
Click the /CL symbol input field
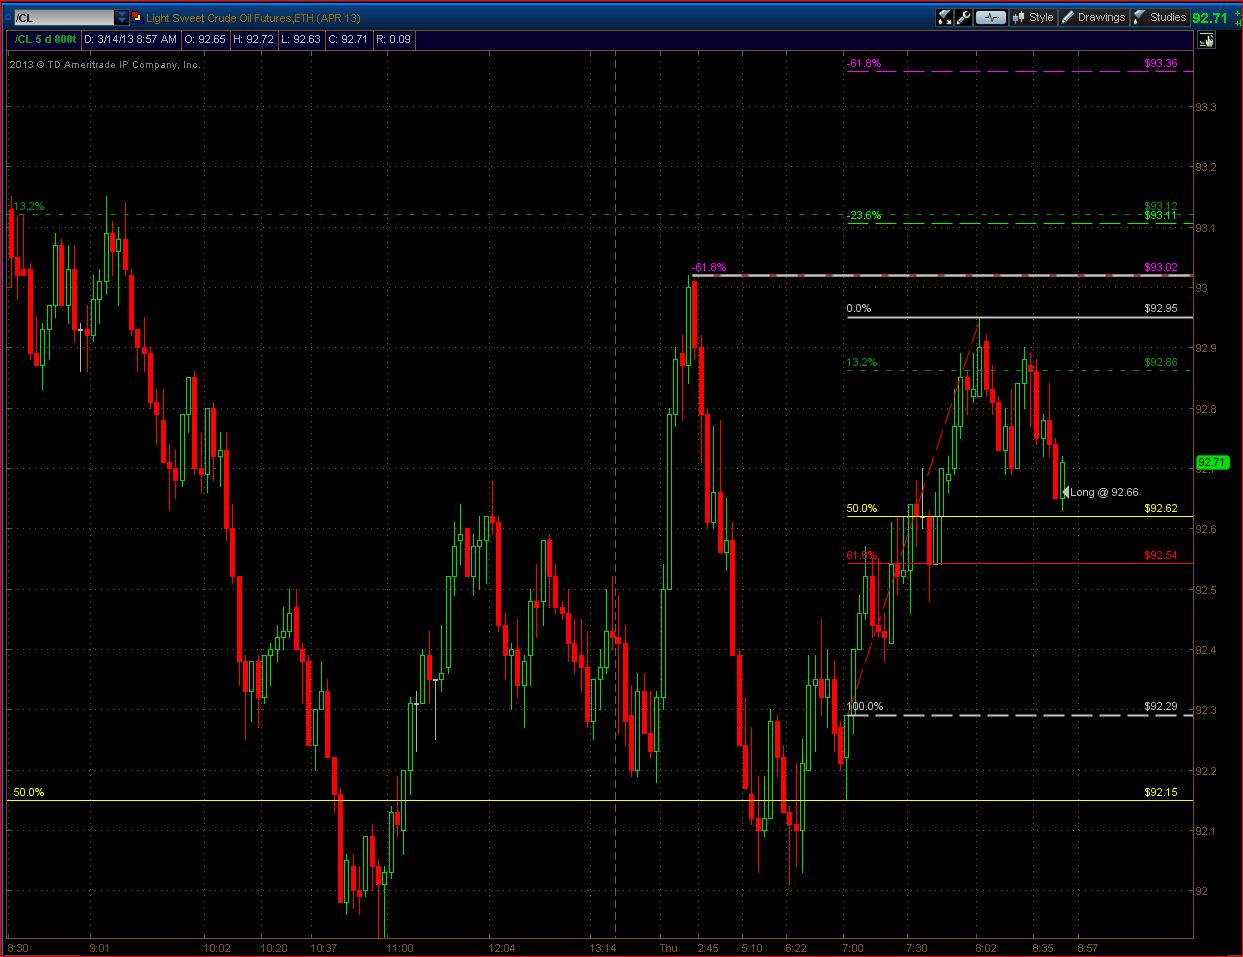[63, 18]
